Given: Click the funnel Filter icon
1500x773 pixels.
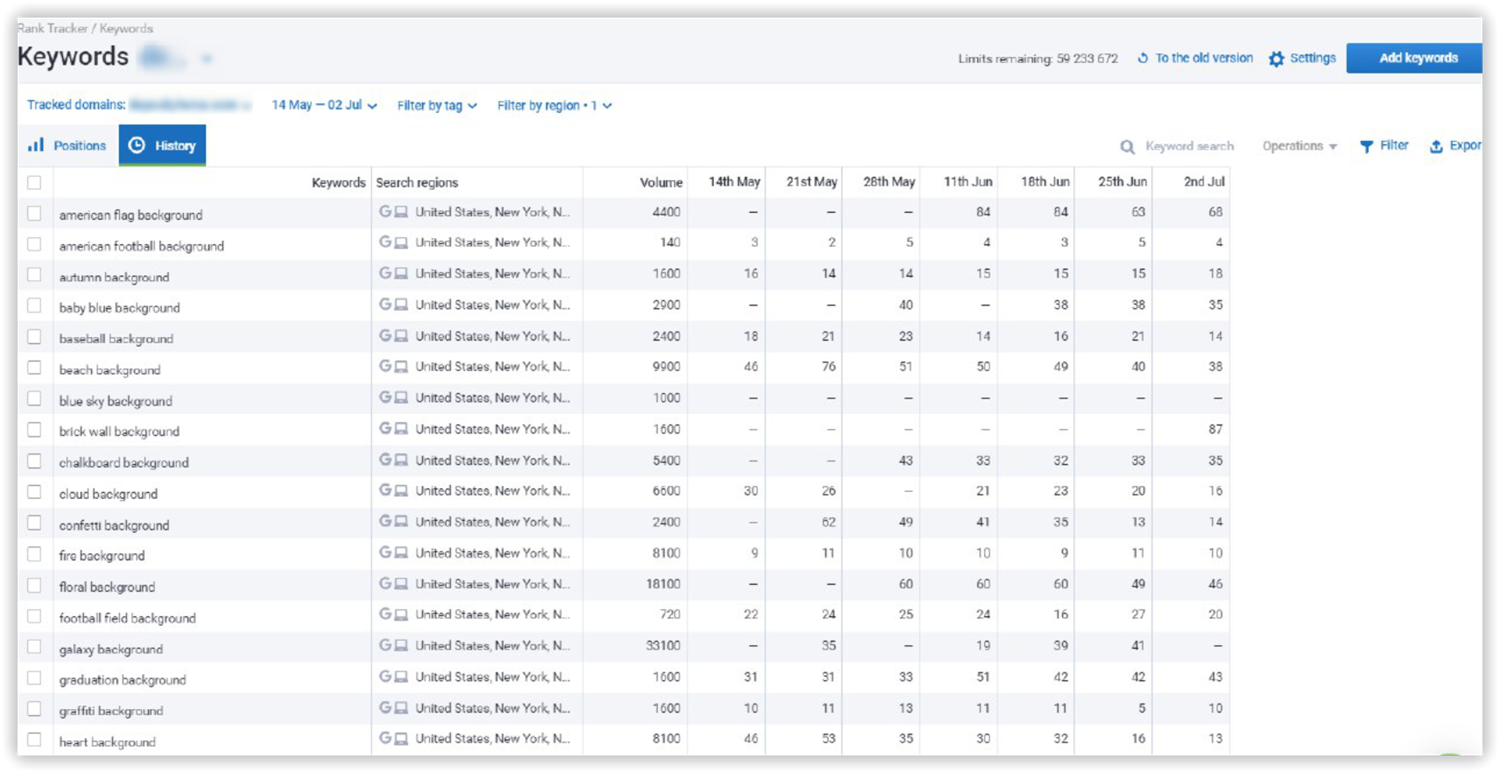Looking at the screenshot, I should pyautogui.click(x=1366, y=147).
